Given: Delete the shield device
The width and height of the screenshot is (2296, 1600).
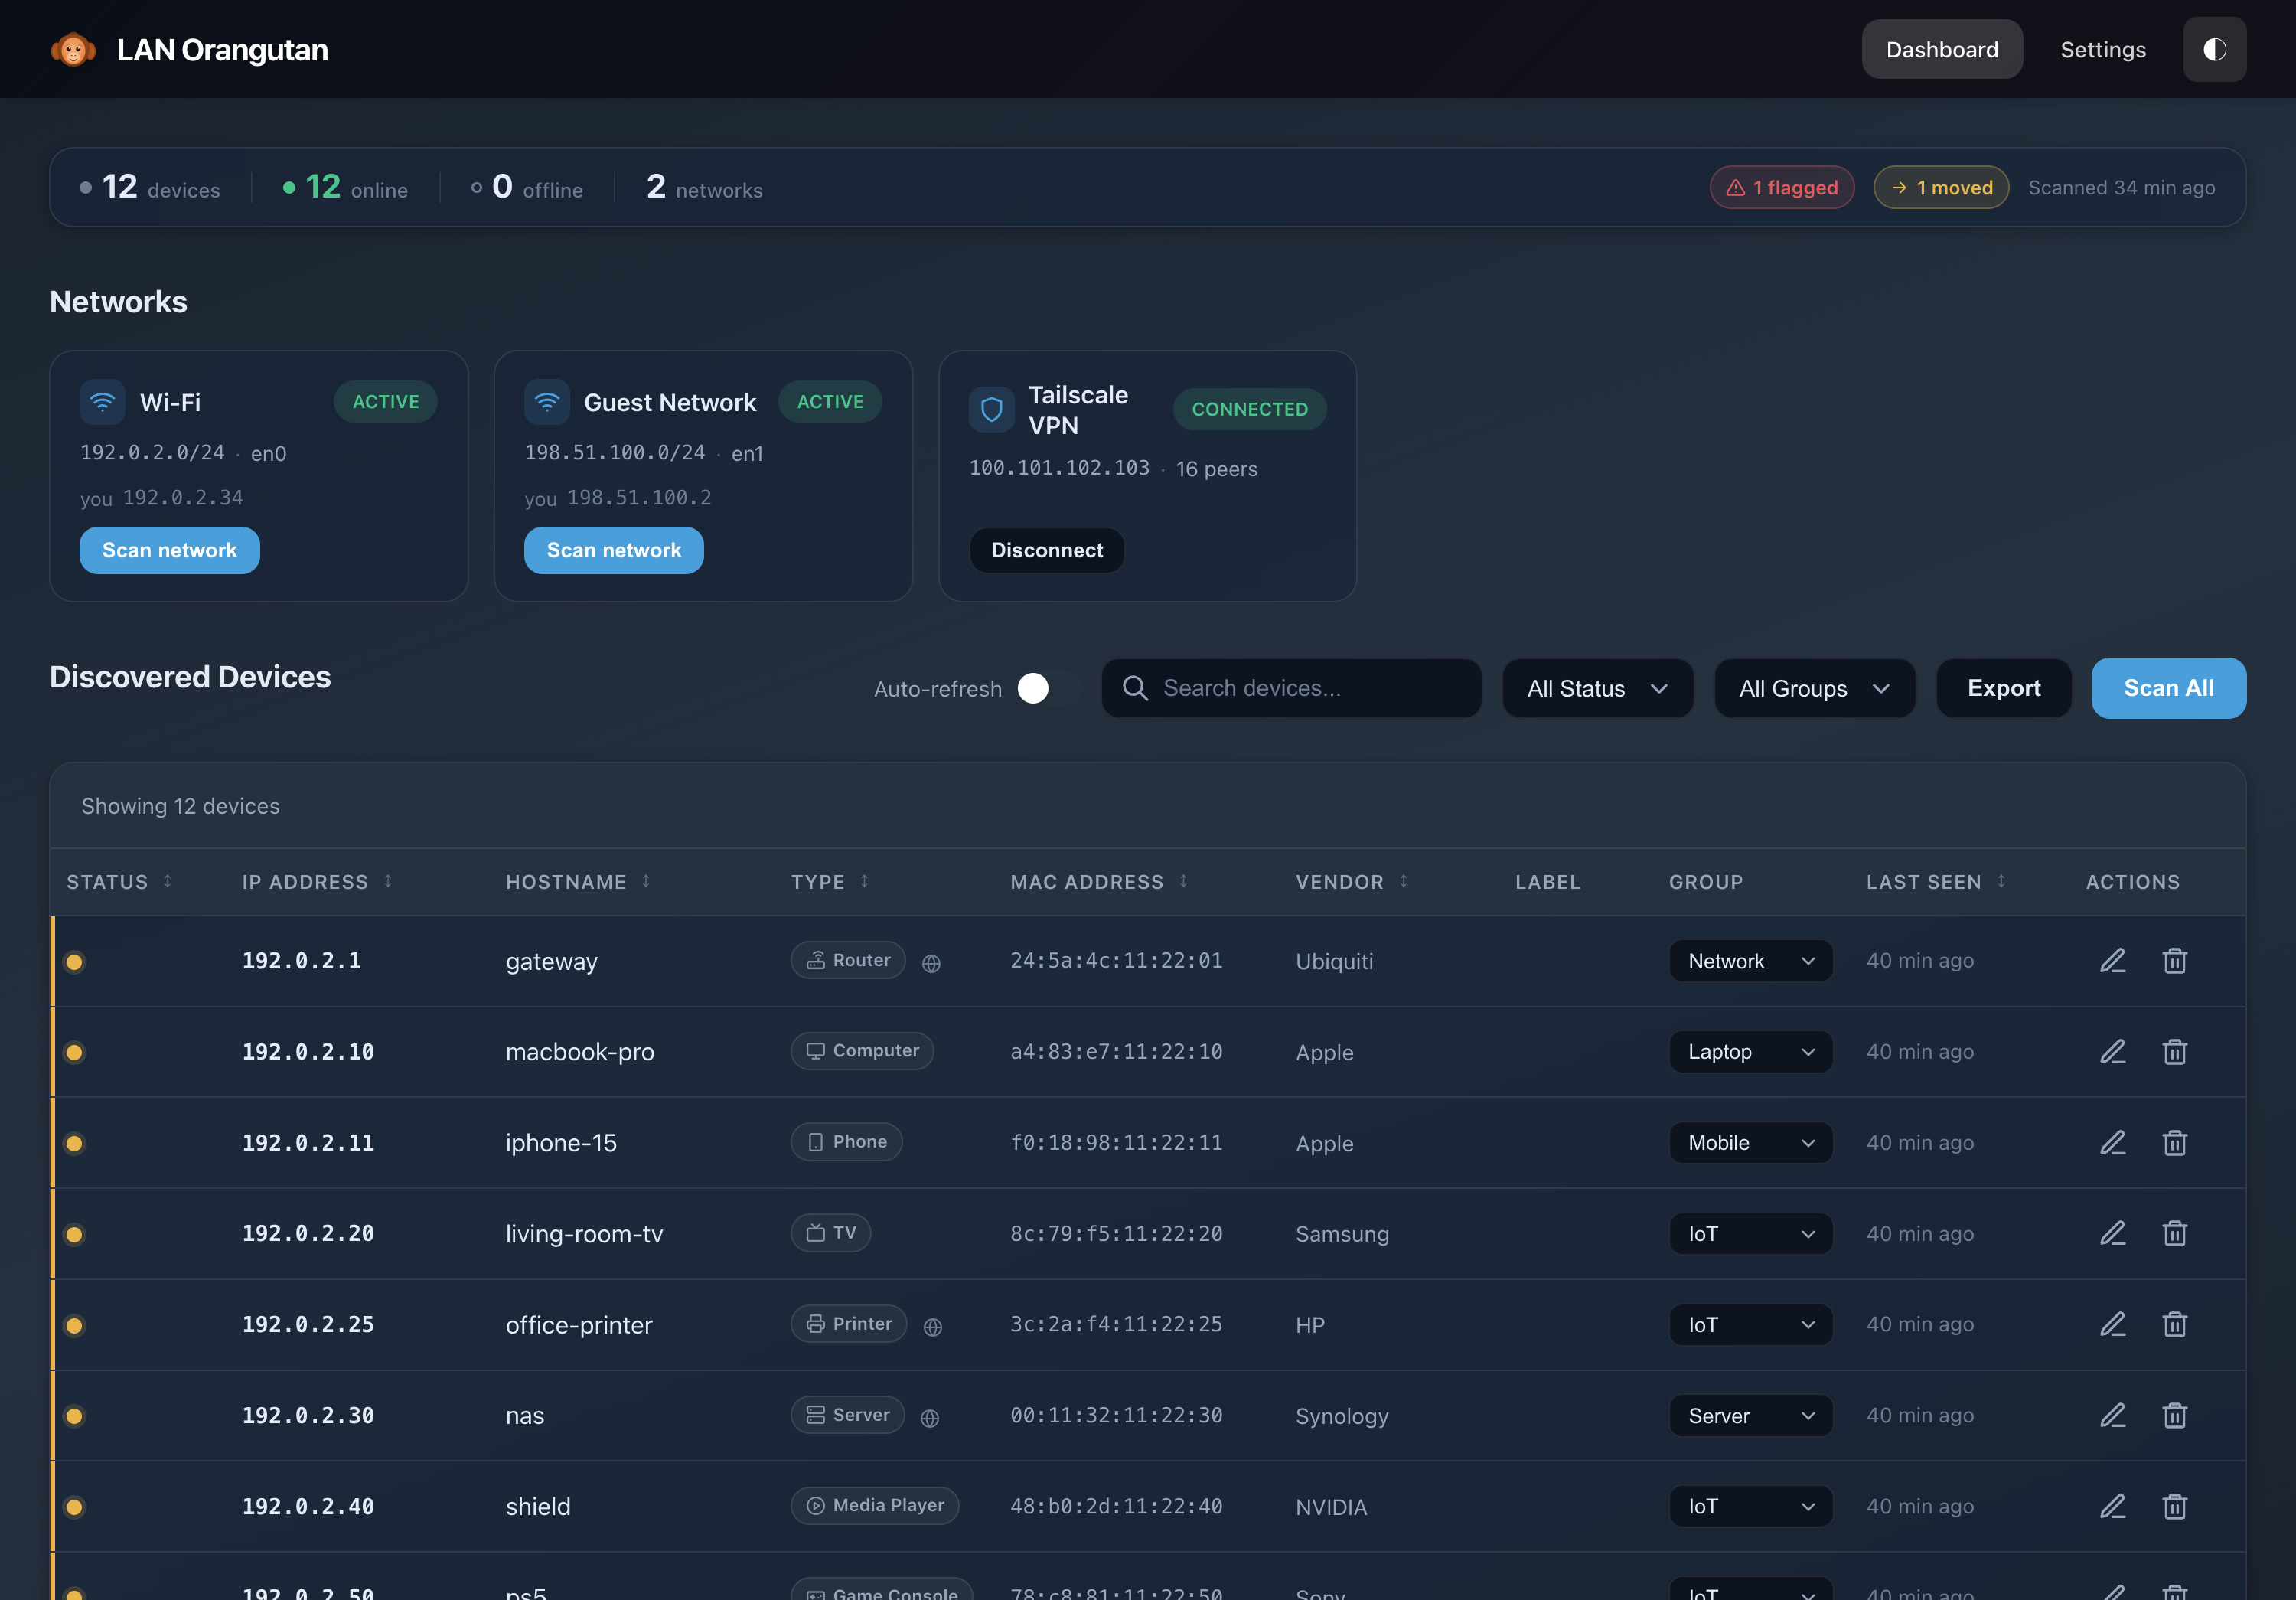Looking at the screenshot, I should pyautogui.click(x=2174, y=1507).
